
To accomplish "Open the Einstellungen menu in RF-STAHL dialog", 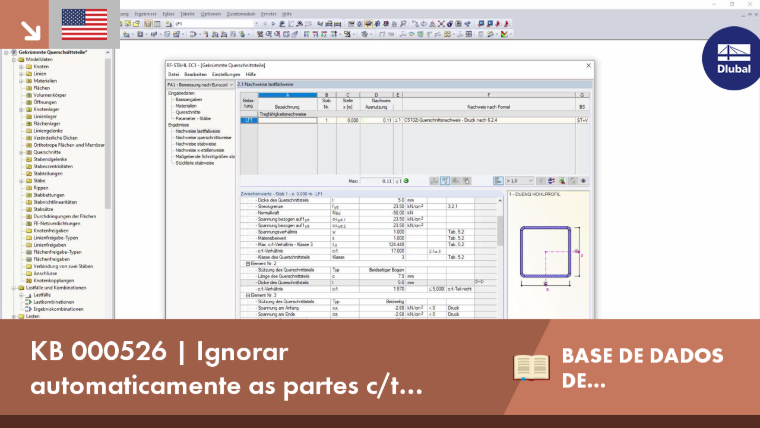I will click(x=226, y=75).
